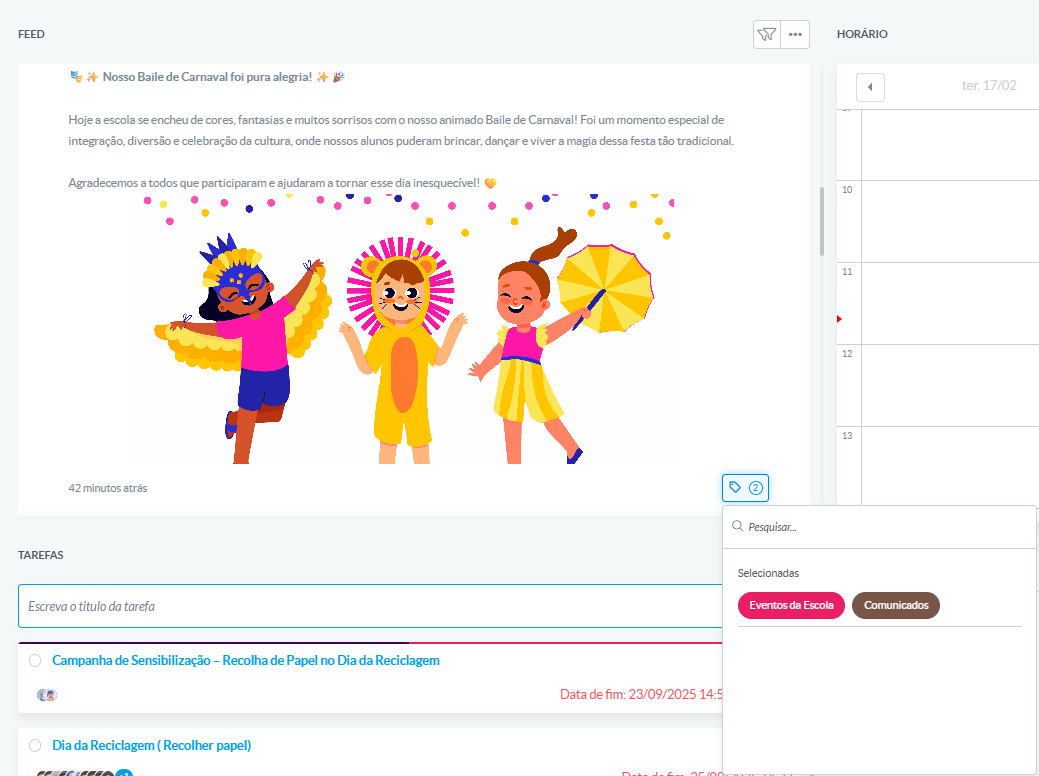This screenshot has width=1039, height=776.
Task: Click the 'Selecionadas' label
Action: click(768, 573)
